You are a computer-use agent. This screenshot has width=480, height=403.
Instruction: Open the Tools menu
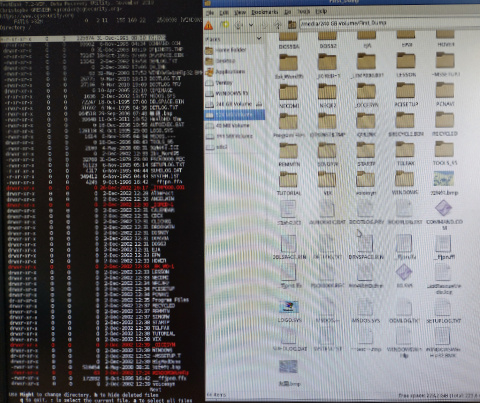coord(304,12)
